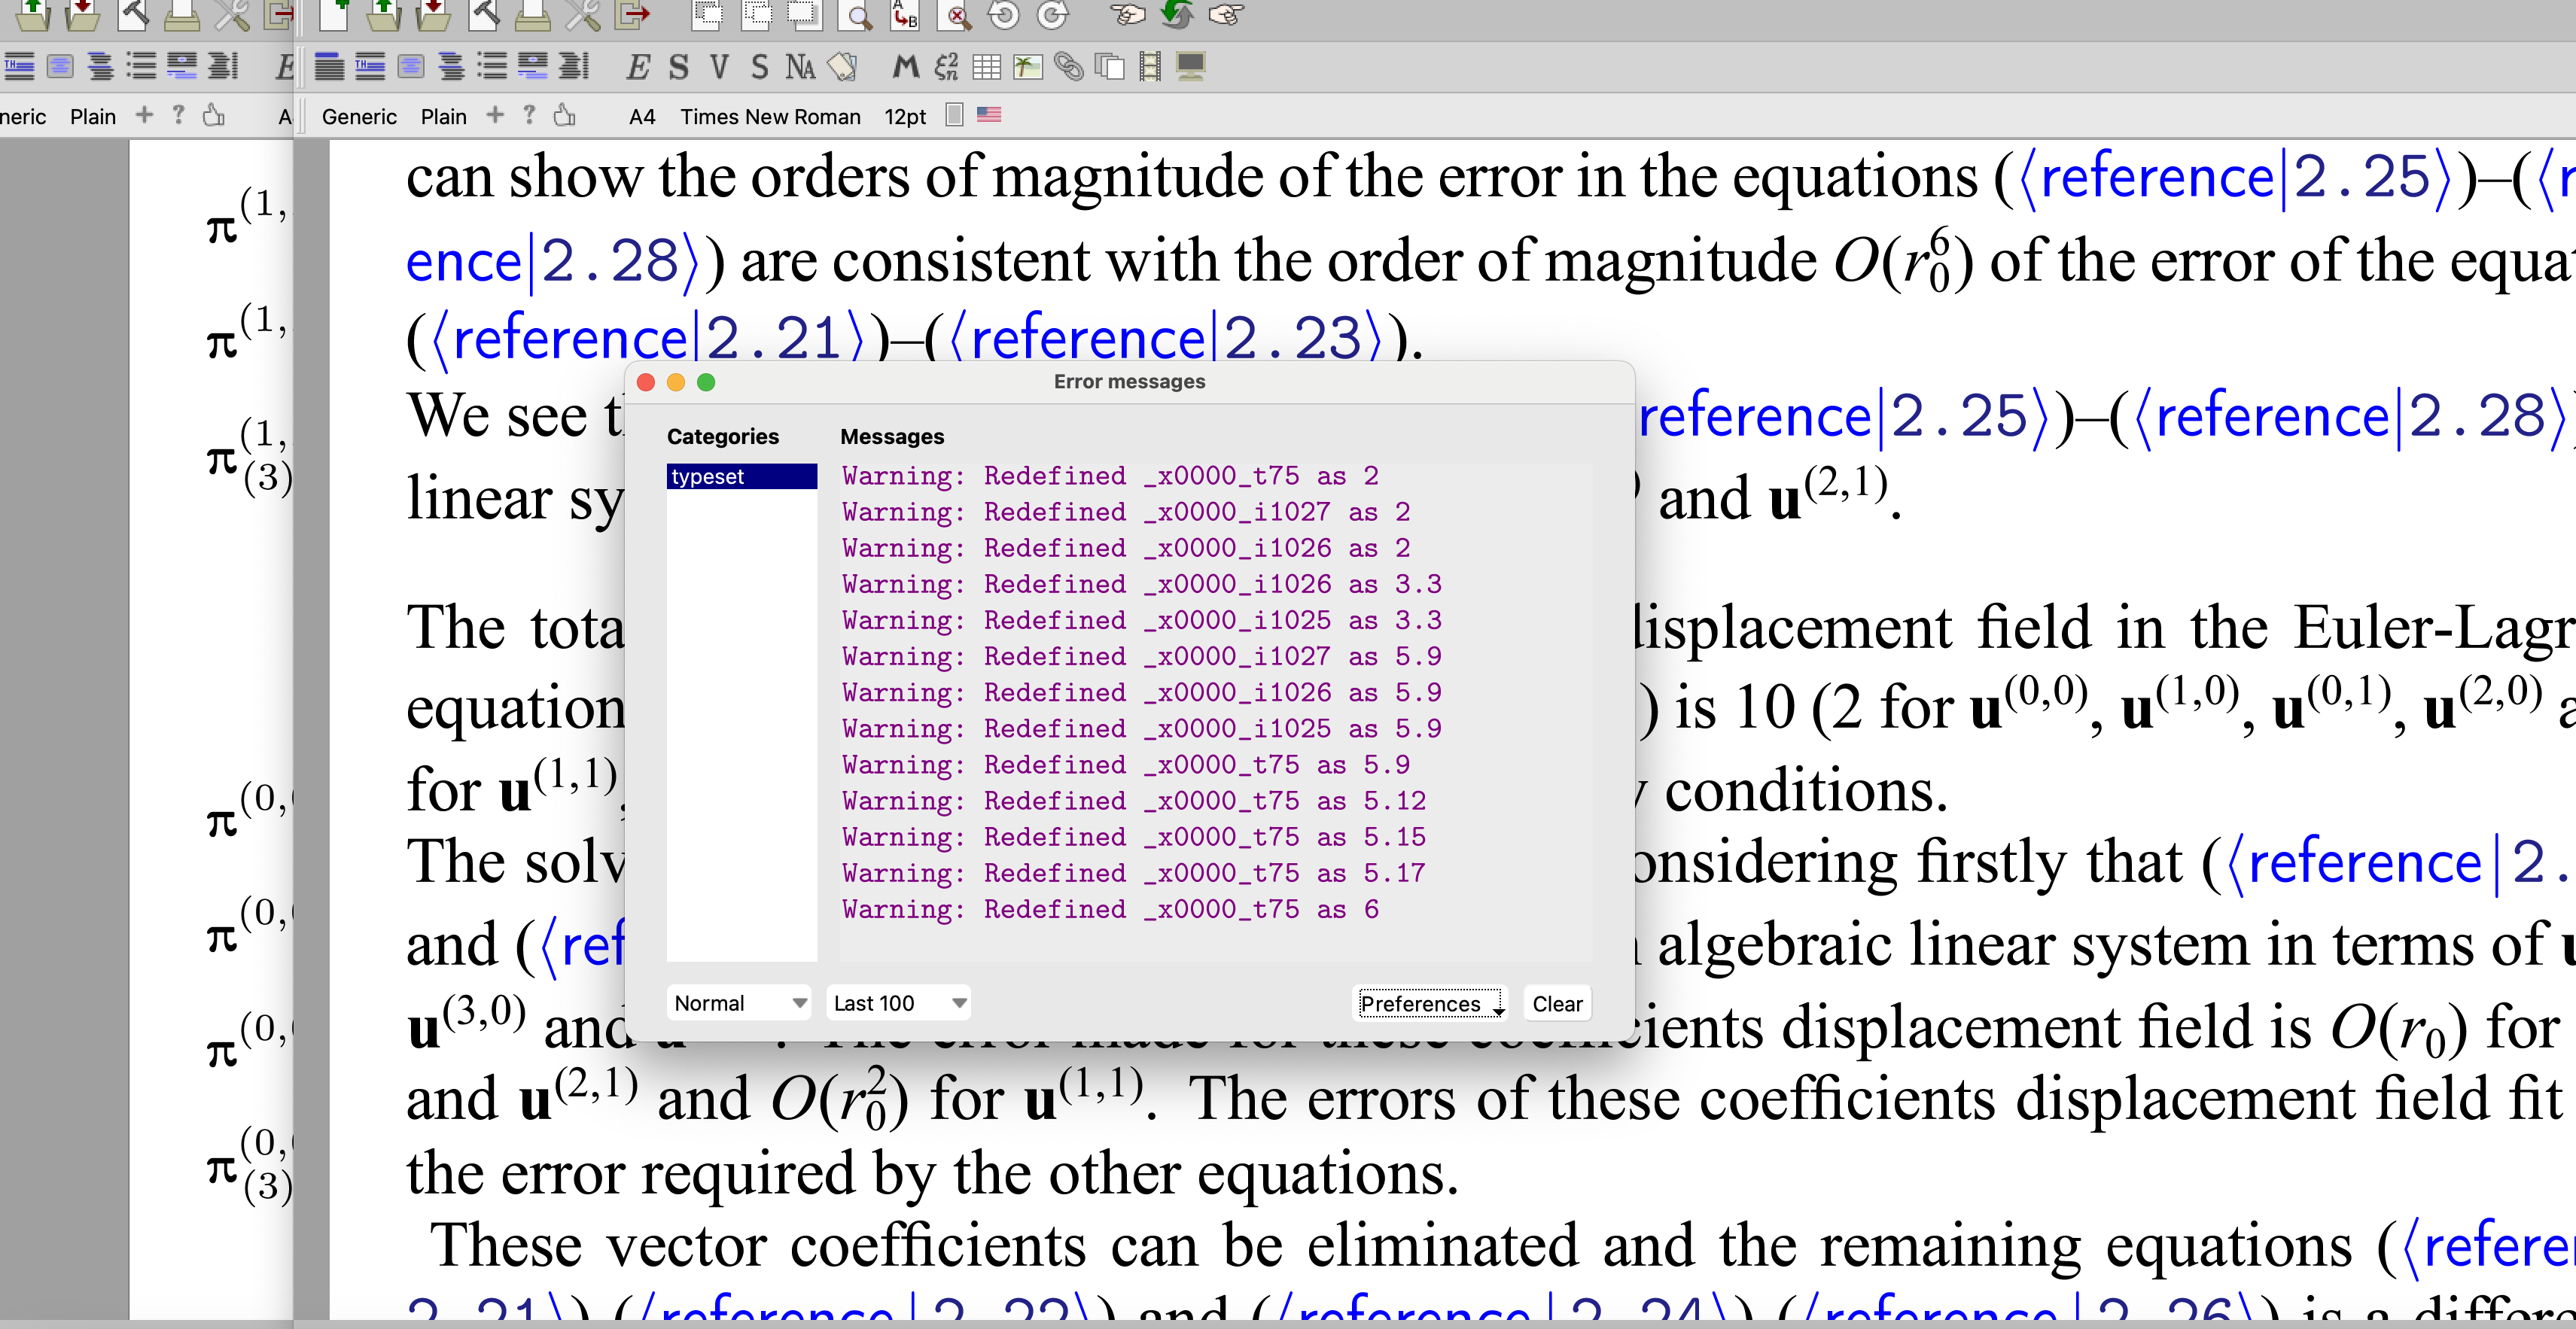Screen dimensions: 2576x1329
Task: Change the 12pt font size setting
Action: pos(905,117)
